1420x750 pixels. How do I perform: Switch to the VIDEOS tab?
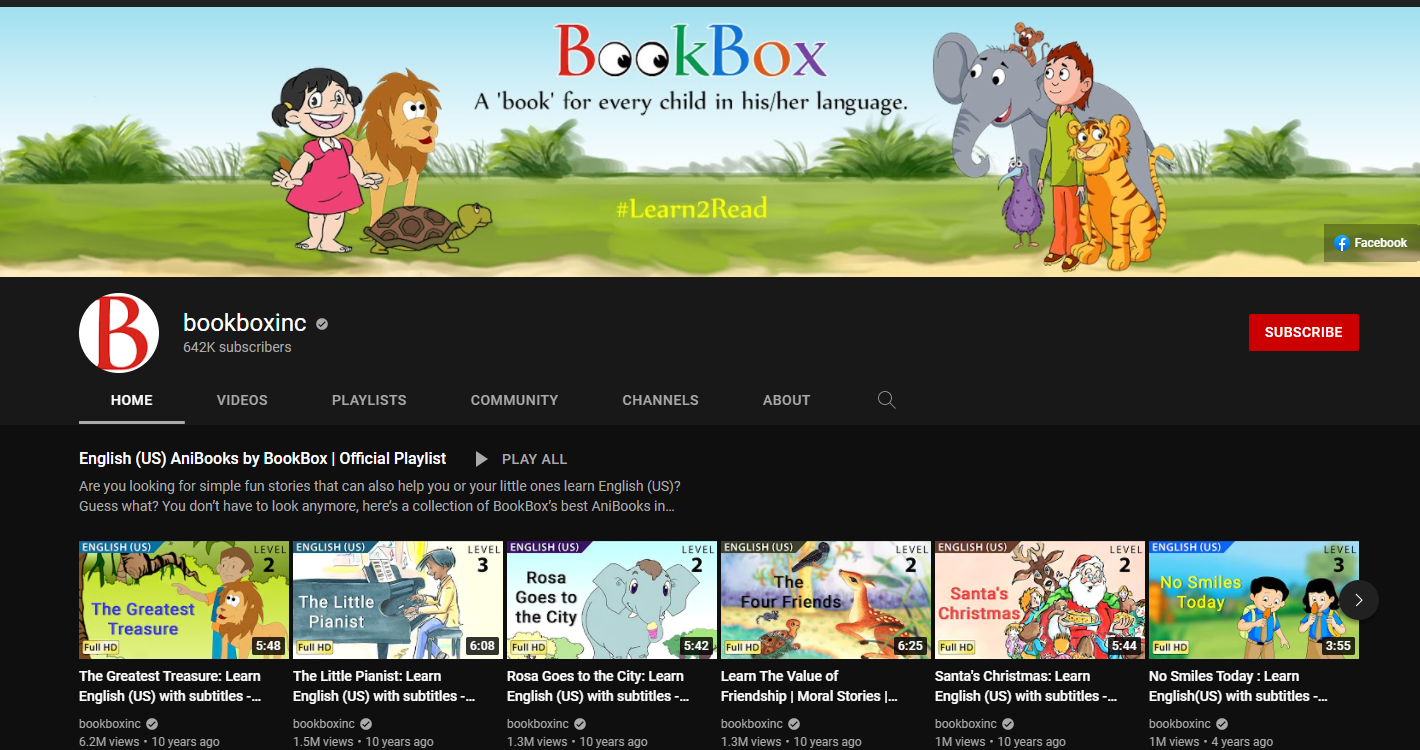(242, 399)
